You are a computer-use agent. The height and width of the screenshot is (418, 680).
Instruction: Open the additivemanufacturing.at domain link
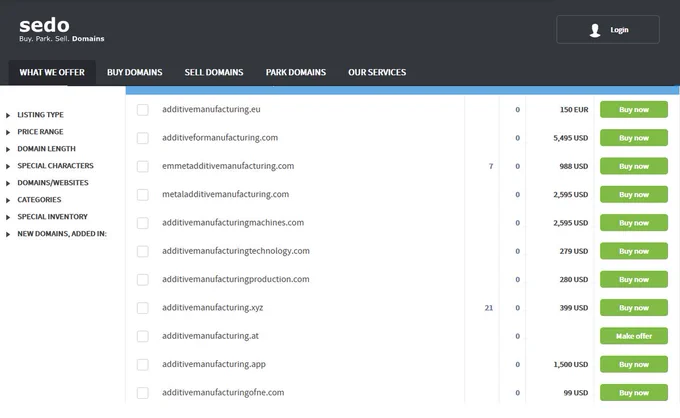click(210, 336)
